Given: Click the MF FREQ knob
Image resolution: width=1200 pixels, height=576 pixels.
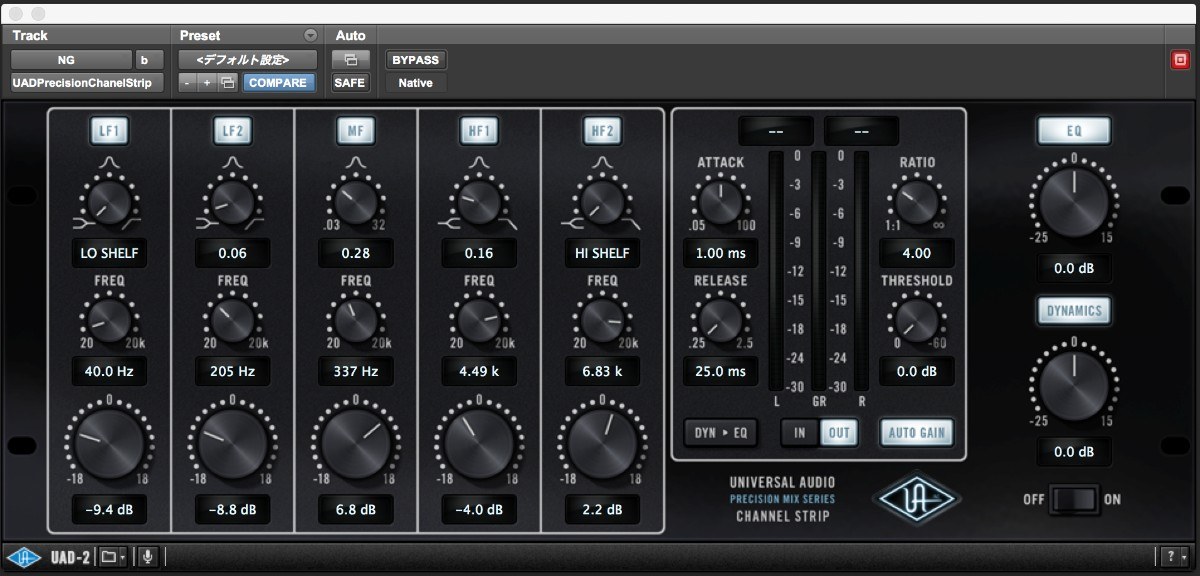Looking at the screenshot, I should point(355,319).
